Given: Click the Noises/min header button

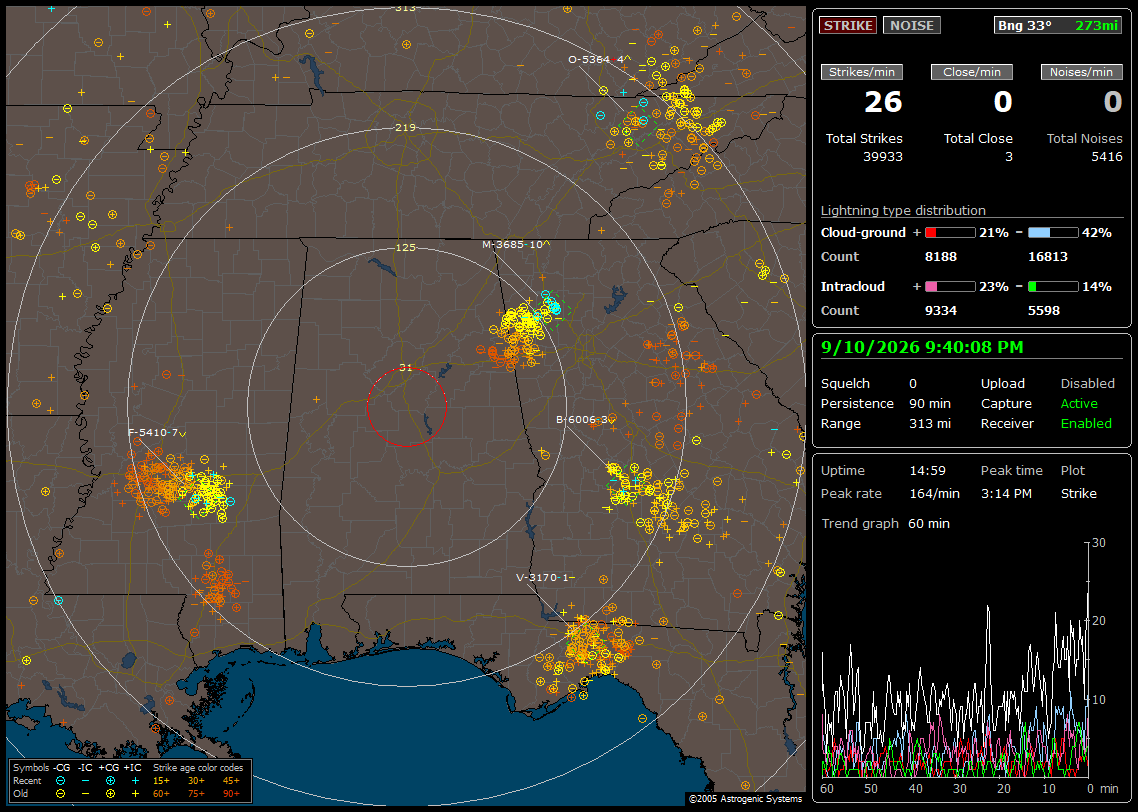Looking at the screenshot, I should 1081,72.
